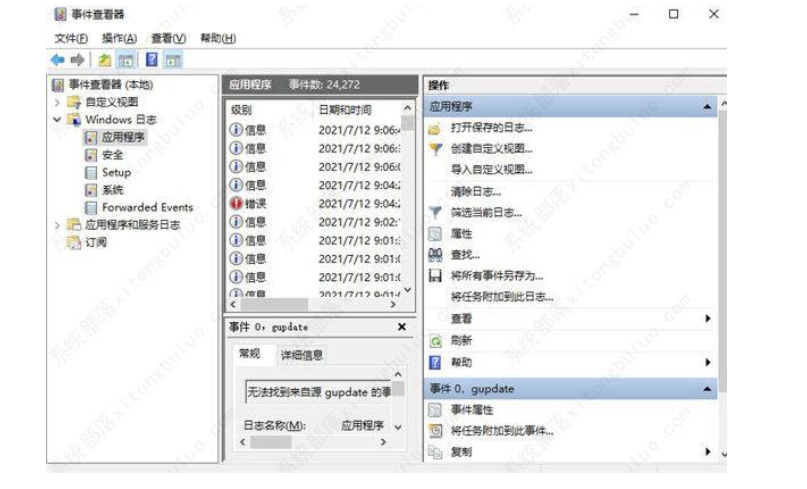Viewport: 807px width, 489px height.
Task: Expand the 查看 submenu arrow
Action: (708, 319)
